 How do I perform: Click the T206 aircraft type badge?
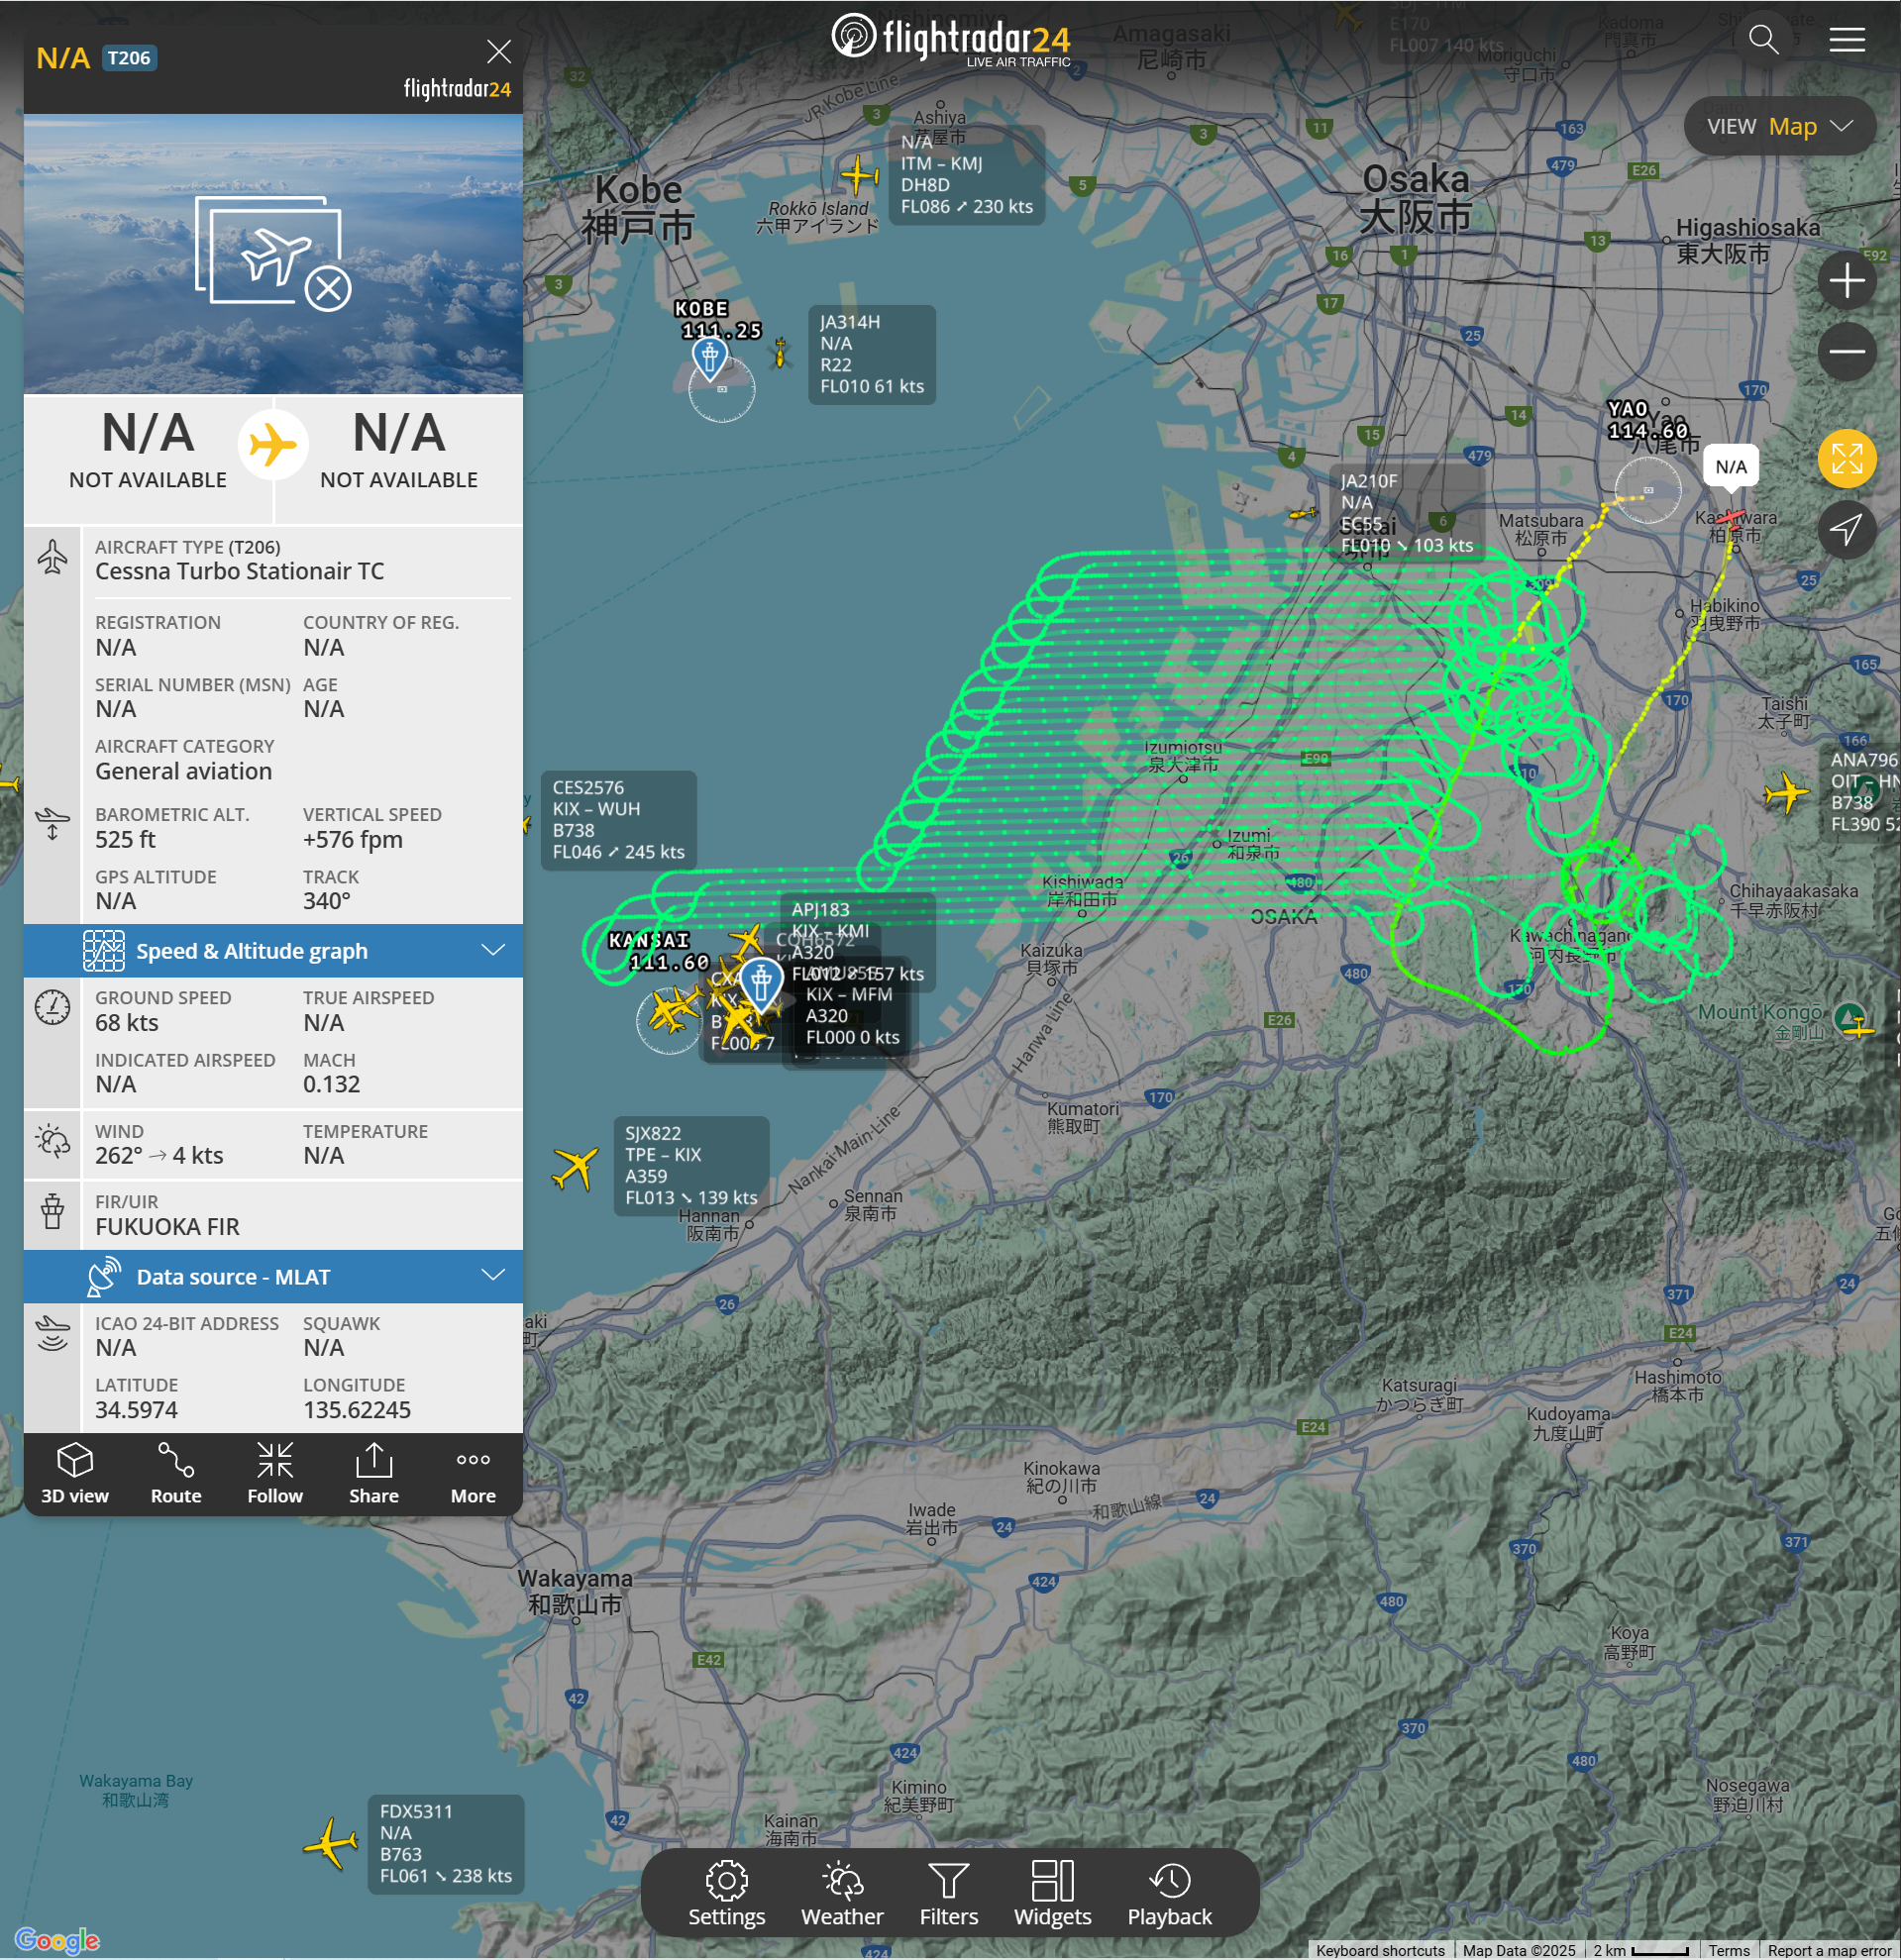(129, 58)
